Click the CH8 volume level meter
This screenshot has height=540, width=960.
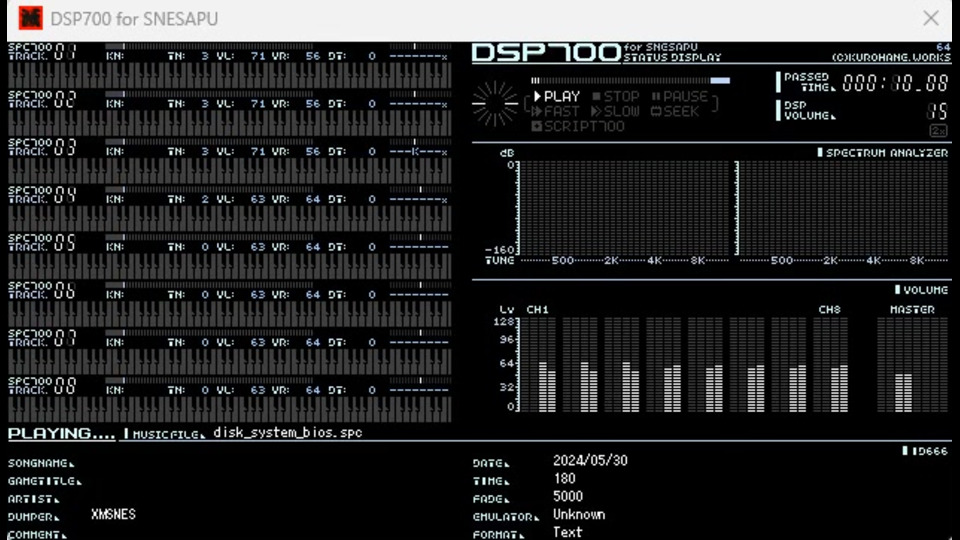(831, 365)
